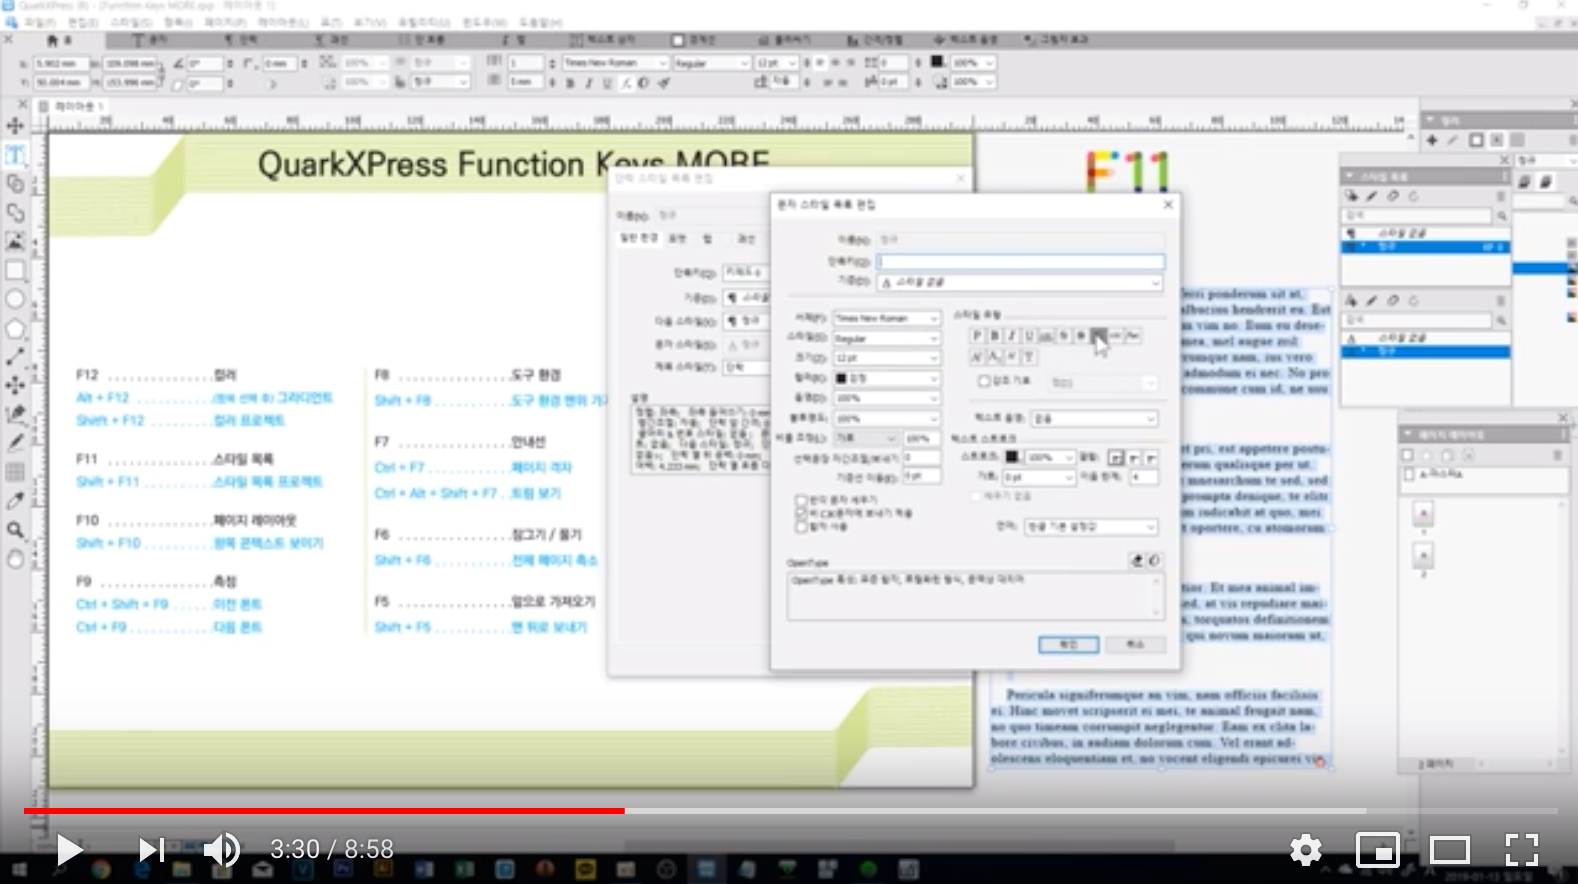
Task: Toggle first checkbox in checkbox group of three
Action: coord(801,500)
